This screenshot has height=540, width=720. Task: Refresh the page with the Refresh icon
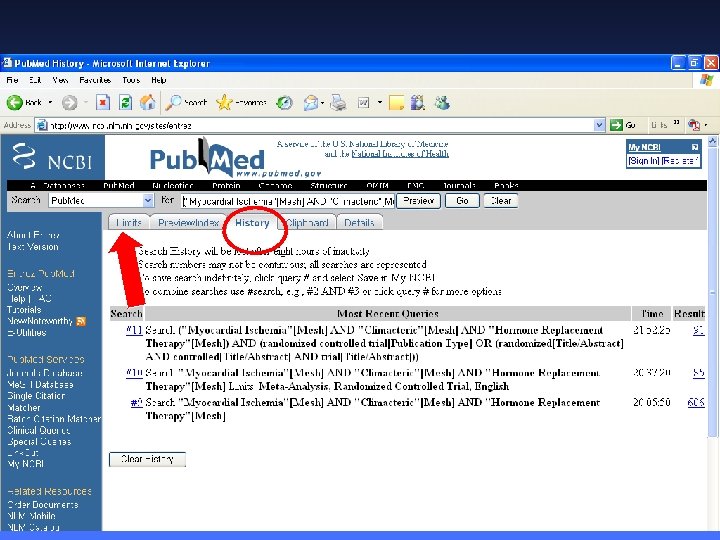125,102
